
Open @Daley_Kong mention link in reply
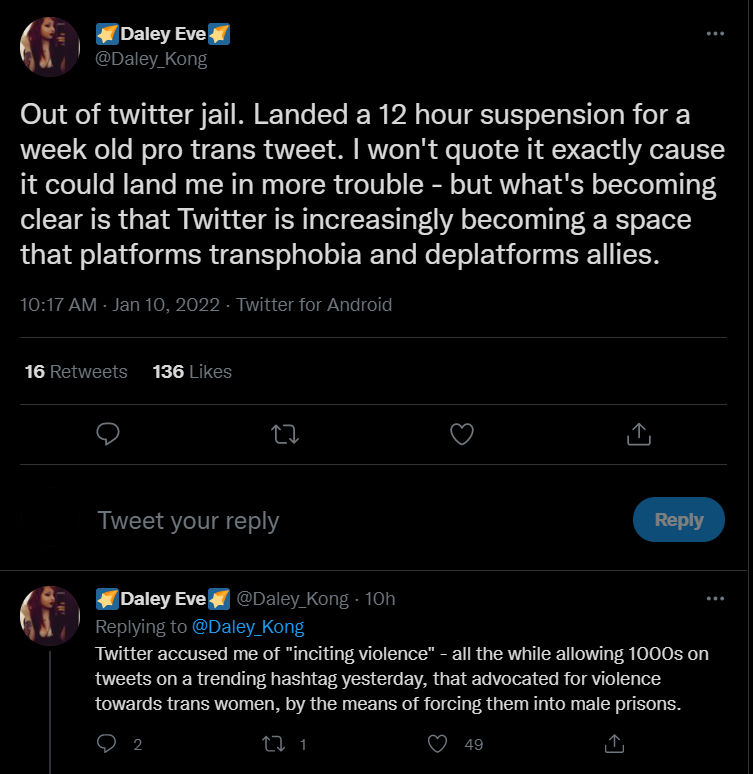tap(248, 626)
